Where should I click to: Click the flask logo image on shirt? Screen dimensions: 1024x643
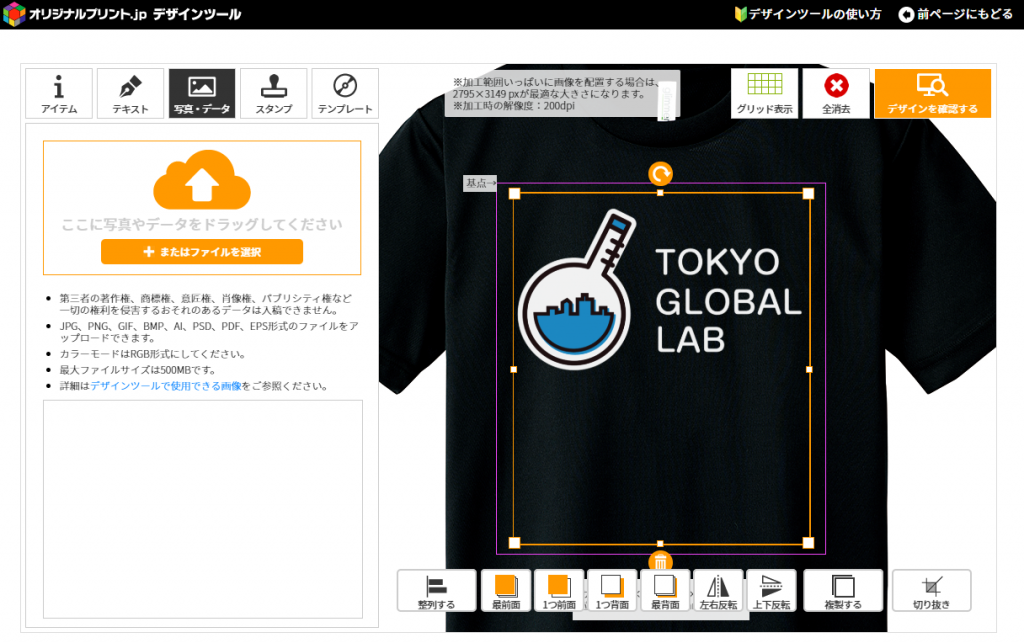[576, 290]
